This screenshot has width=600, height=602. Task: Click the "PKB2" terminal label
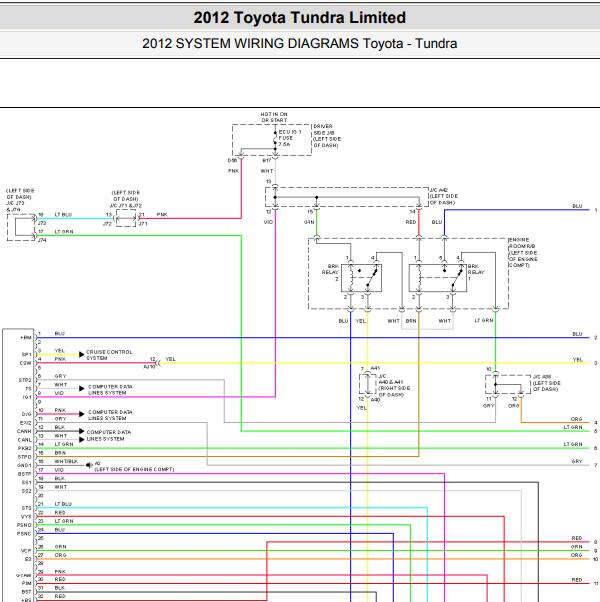click(25, 448)
